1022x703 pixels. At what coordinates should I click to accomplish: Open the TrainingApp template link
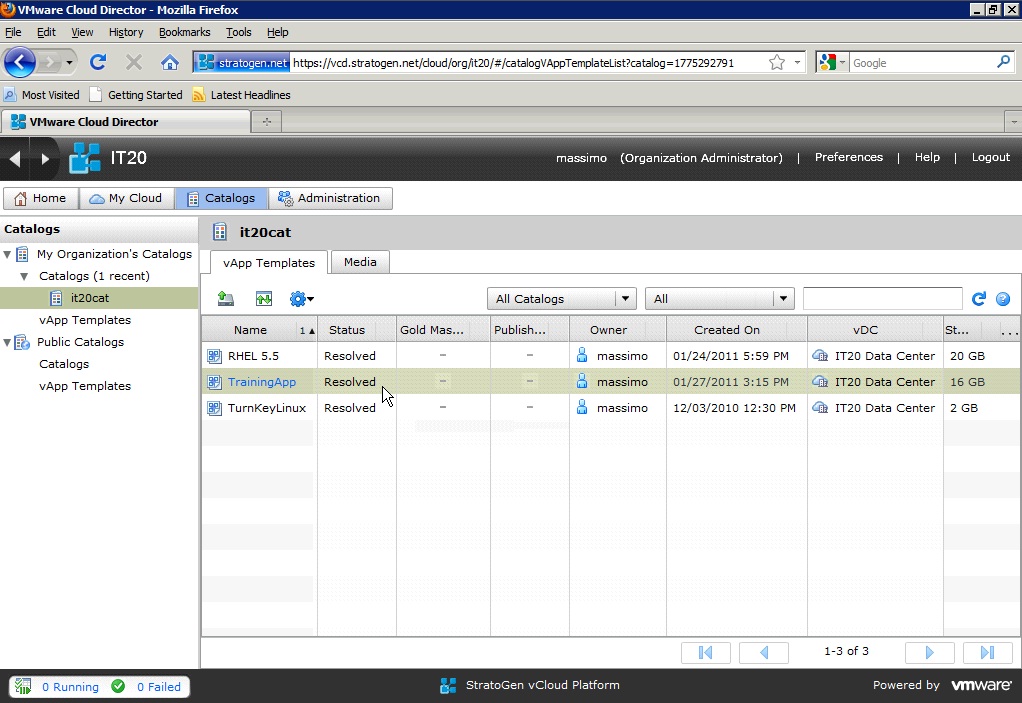pos(262,382)
